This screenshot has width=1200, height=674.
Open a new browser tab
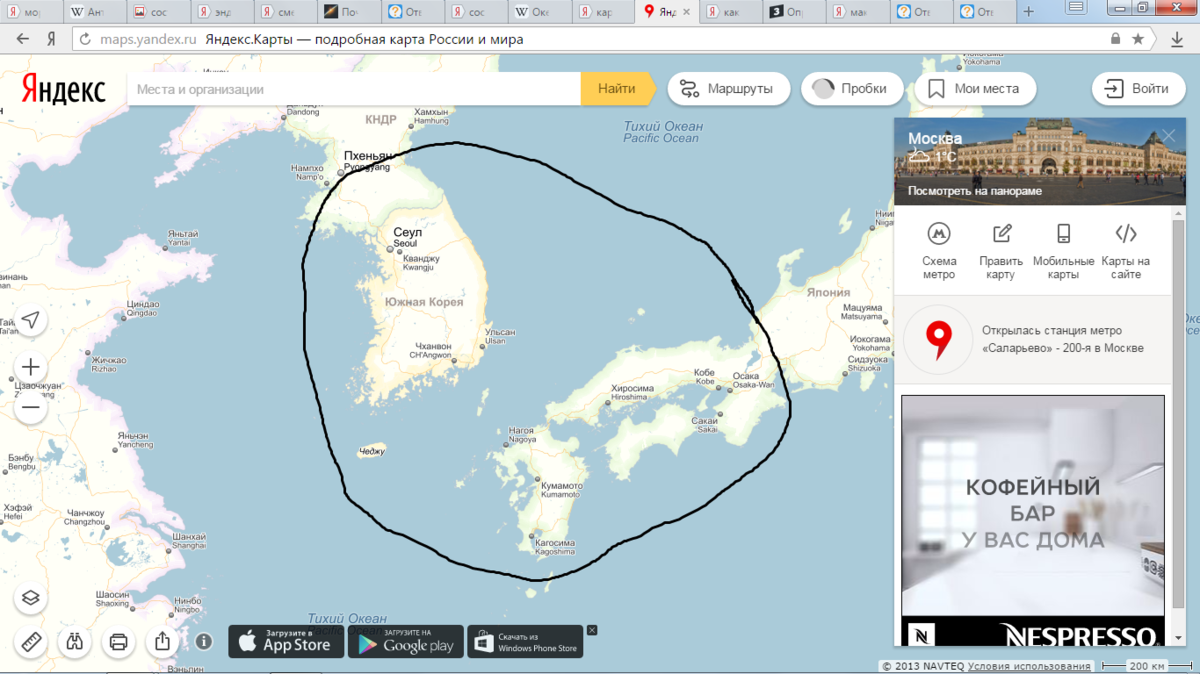(x=1029, y=12)
